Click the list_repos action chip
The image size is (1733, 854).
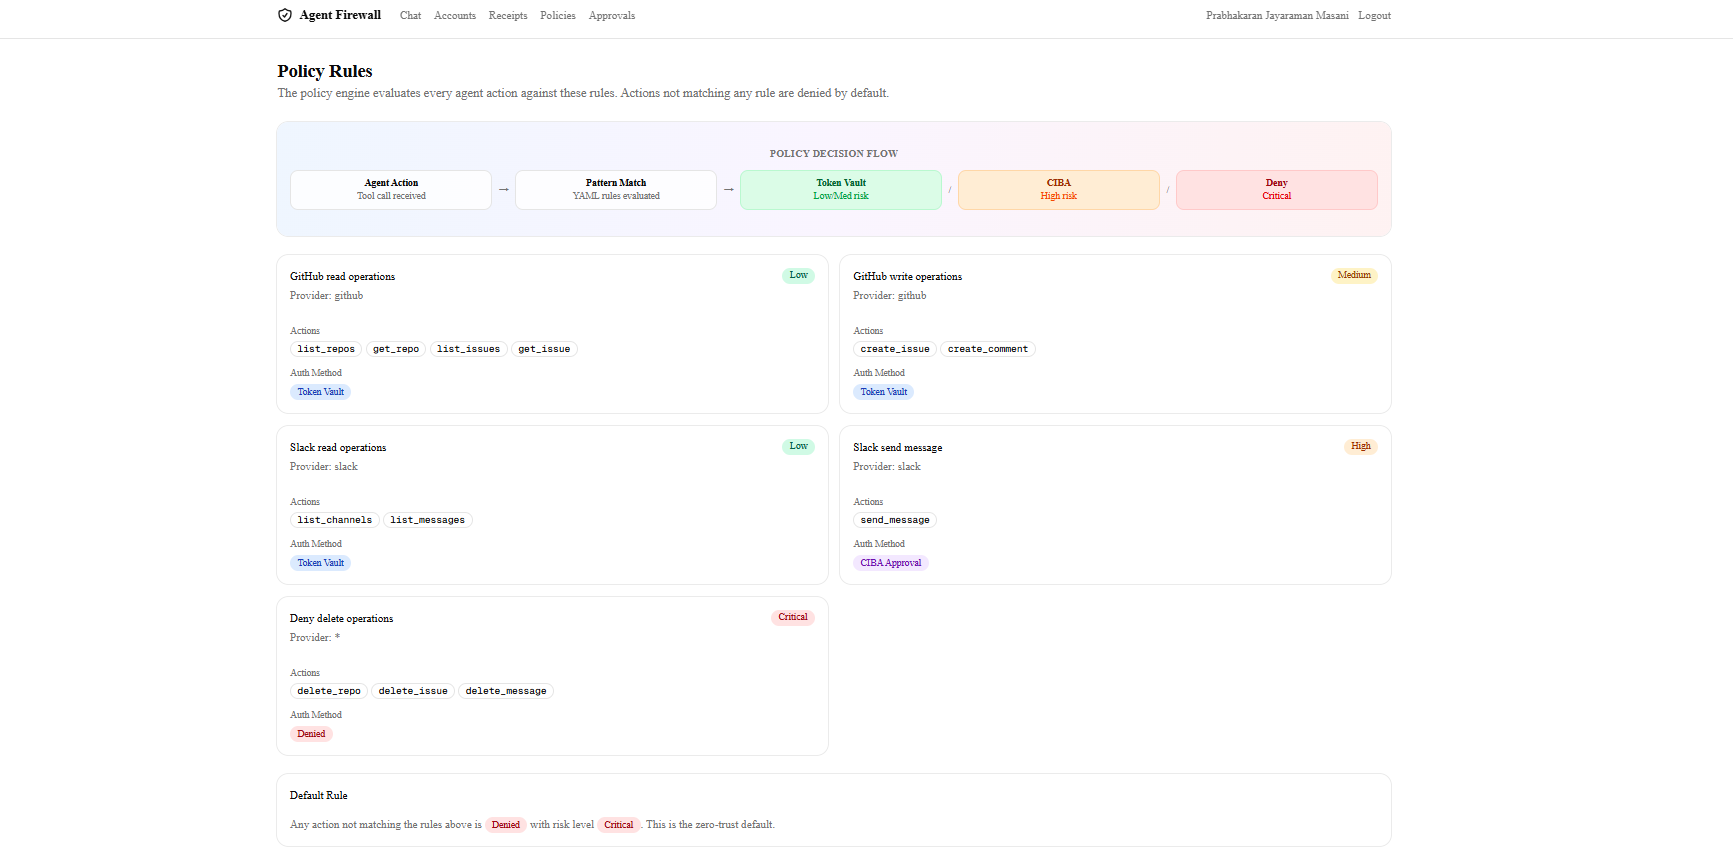tap(326, 349)
